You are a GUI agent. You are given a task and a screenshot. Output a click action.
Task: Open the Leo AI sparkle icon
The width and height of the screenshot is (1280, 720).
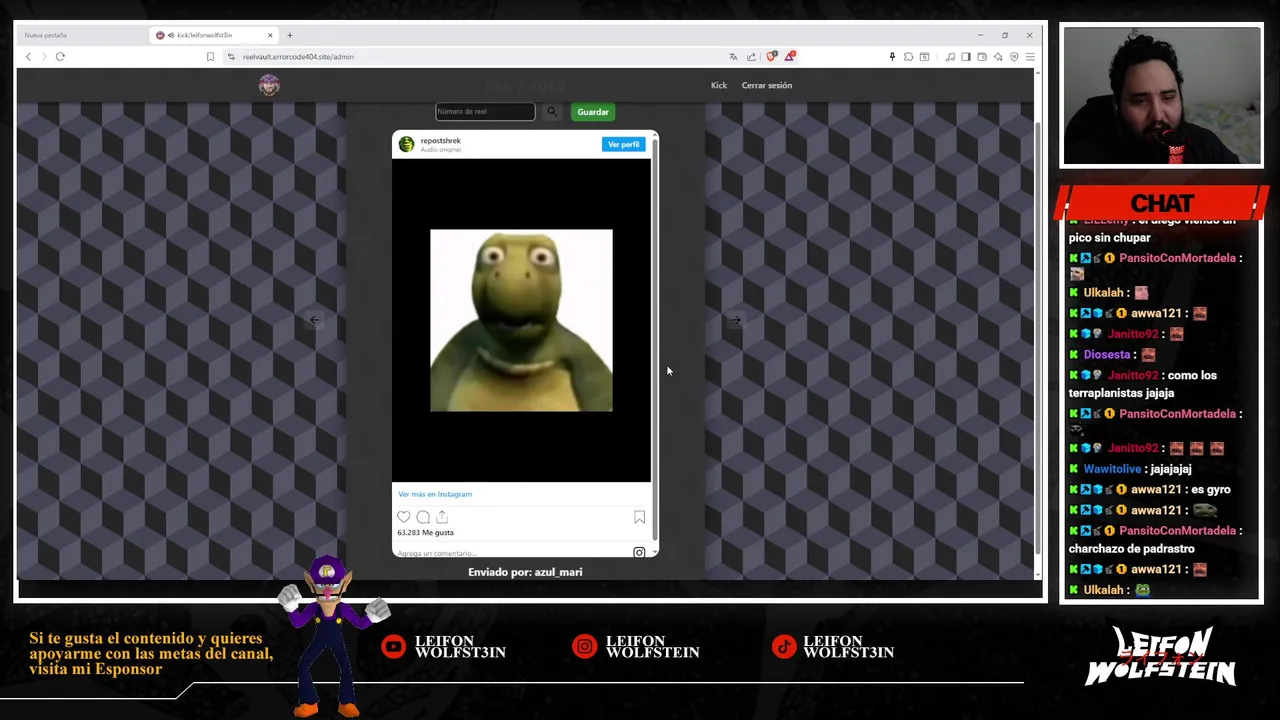998,57
